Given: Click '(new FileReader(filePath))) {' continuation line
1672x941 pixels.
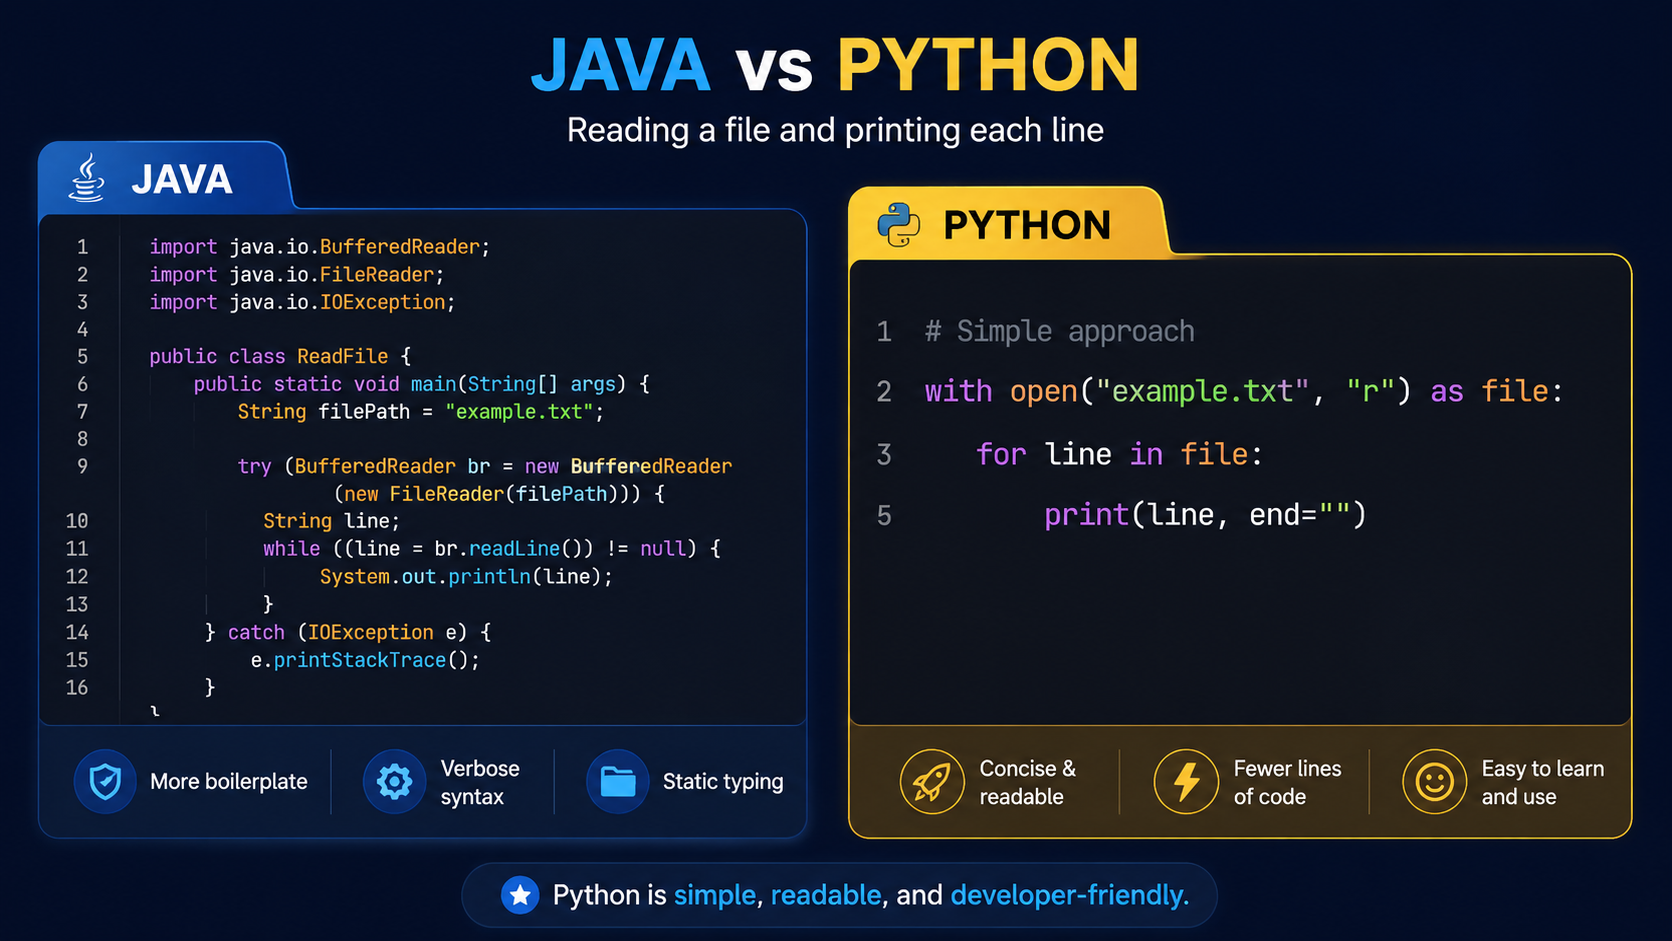Looking at the screenshot, I should pyautogui.click(x=500, y=494).
